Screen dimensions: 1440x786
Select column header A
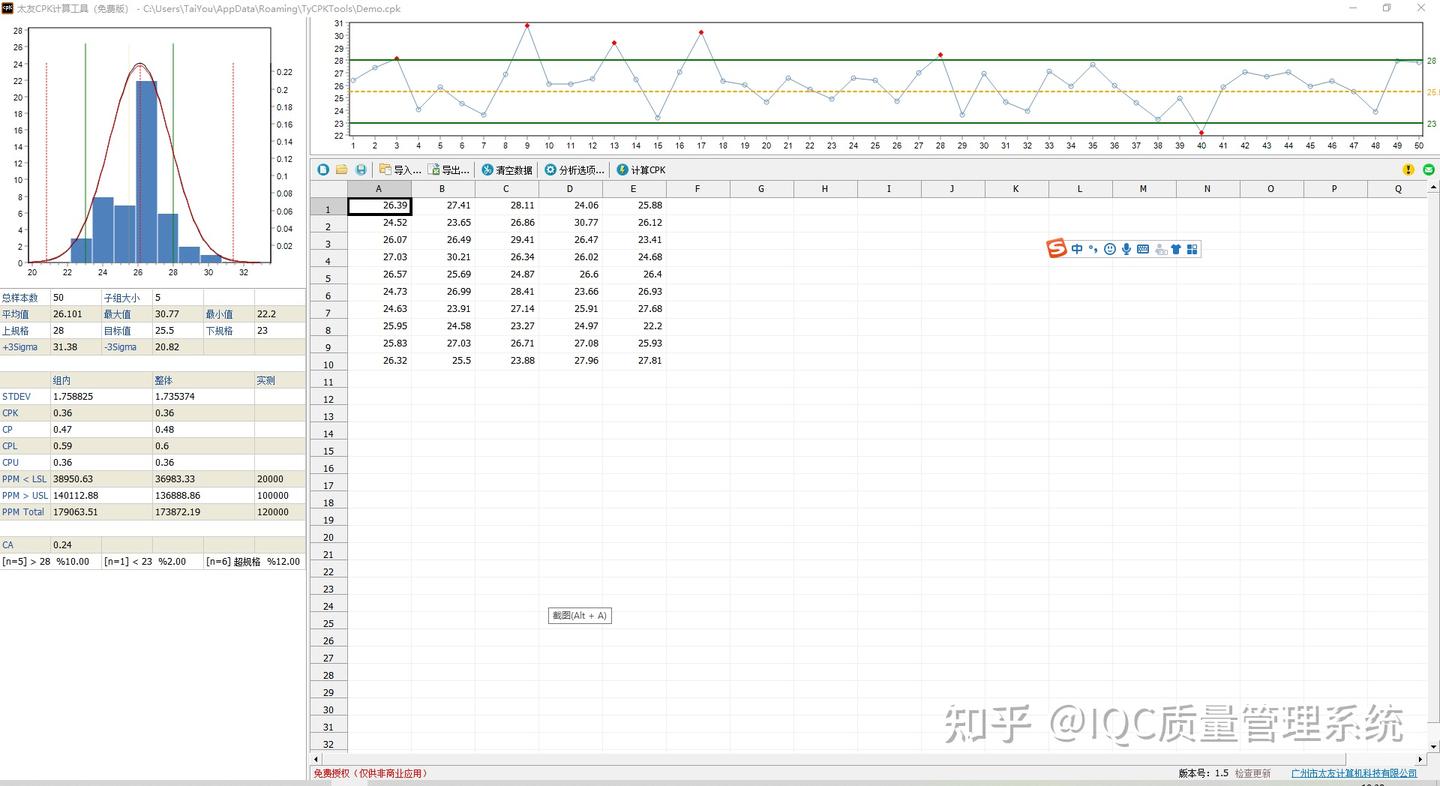tap(379, 189)
